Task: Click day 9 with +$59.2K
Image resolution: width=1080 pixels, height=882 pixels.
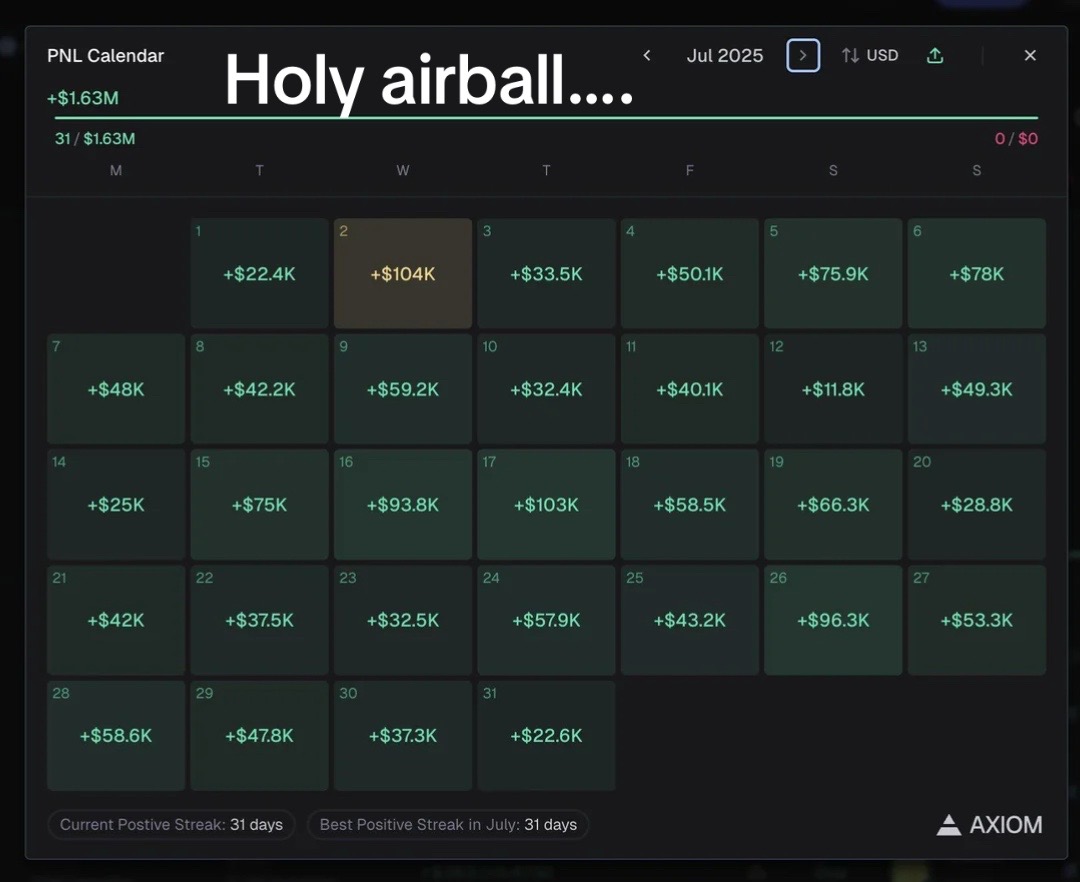Action: [x=403, y=389]
